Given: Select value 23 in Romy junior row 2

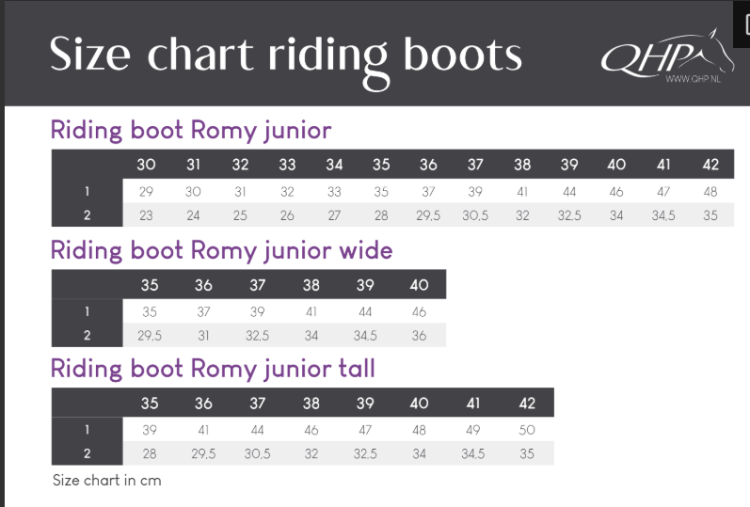Looking at the screenshot, I should coord(146,215).
